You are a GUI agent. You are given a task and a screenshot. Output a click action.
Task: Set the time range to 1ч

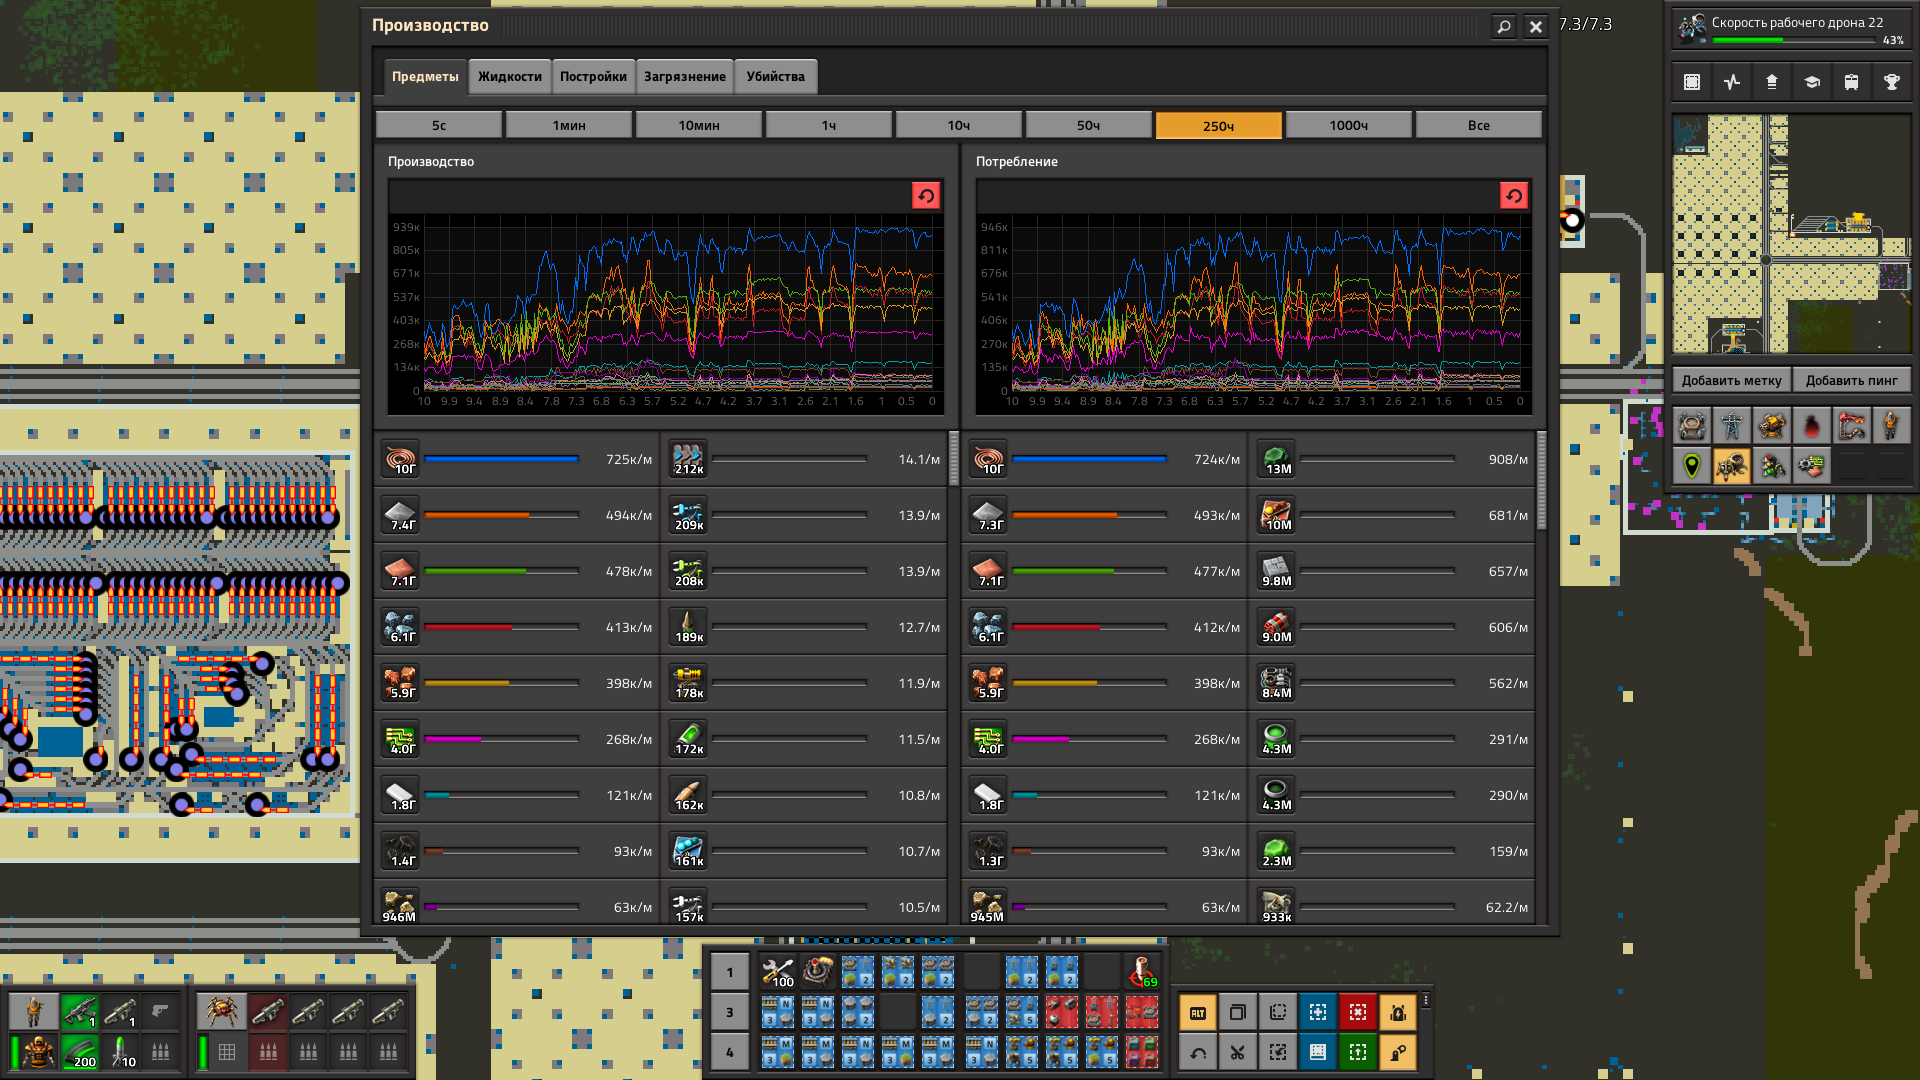coord(829,125)
